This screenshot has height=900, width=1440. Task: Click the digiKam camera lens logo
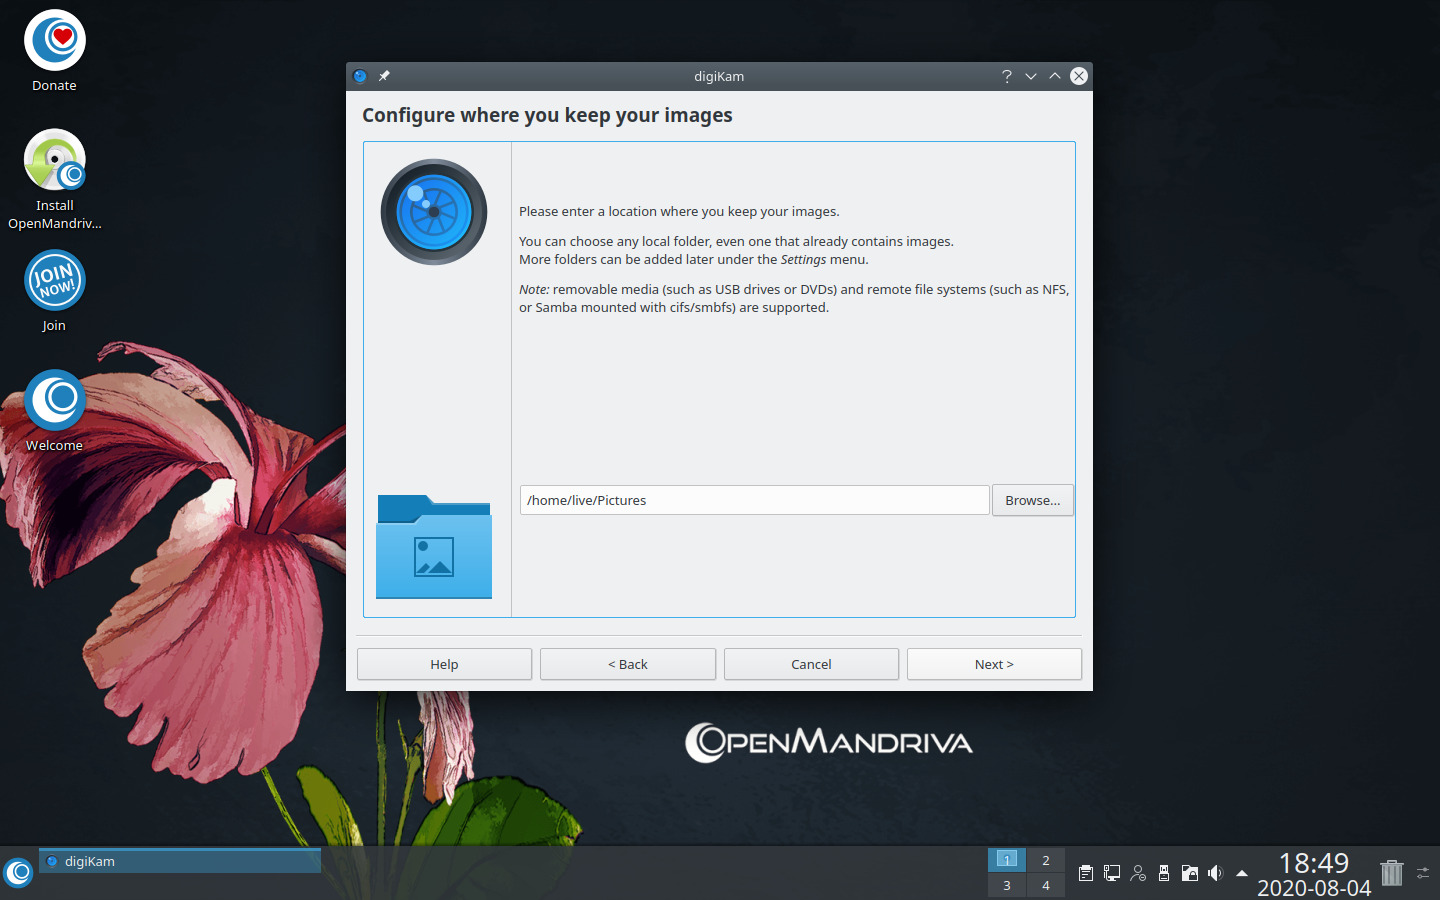tap(434, 212)
